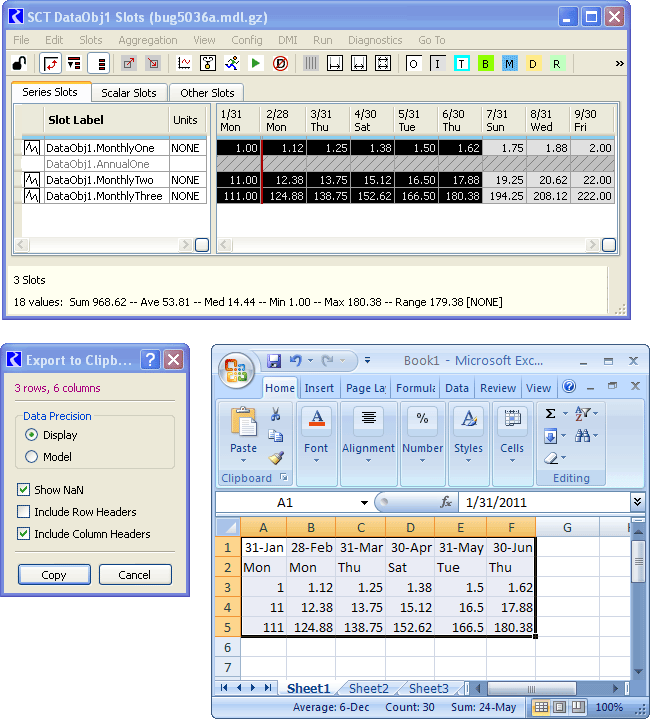Click the Excel Help question mark icon

point(569,387)
